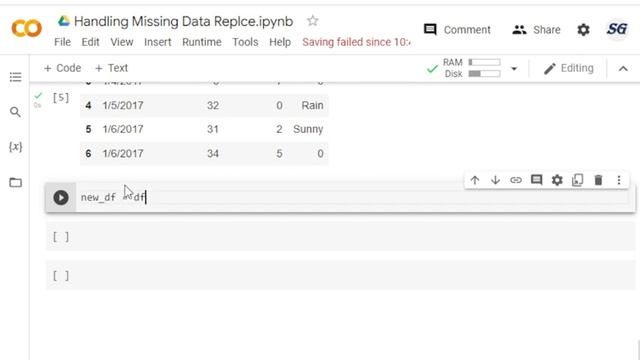Open the Edit menu
Viewport: 640px width, 360px height.
[90, 42]
